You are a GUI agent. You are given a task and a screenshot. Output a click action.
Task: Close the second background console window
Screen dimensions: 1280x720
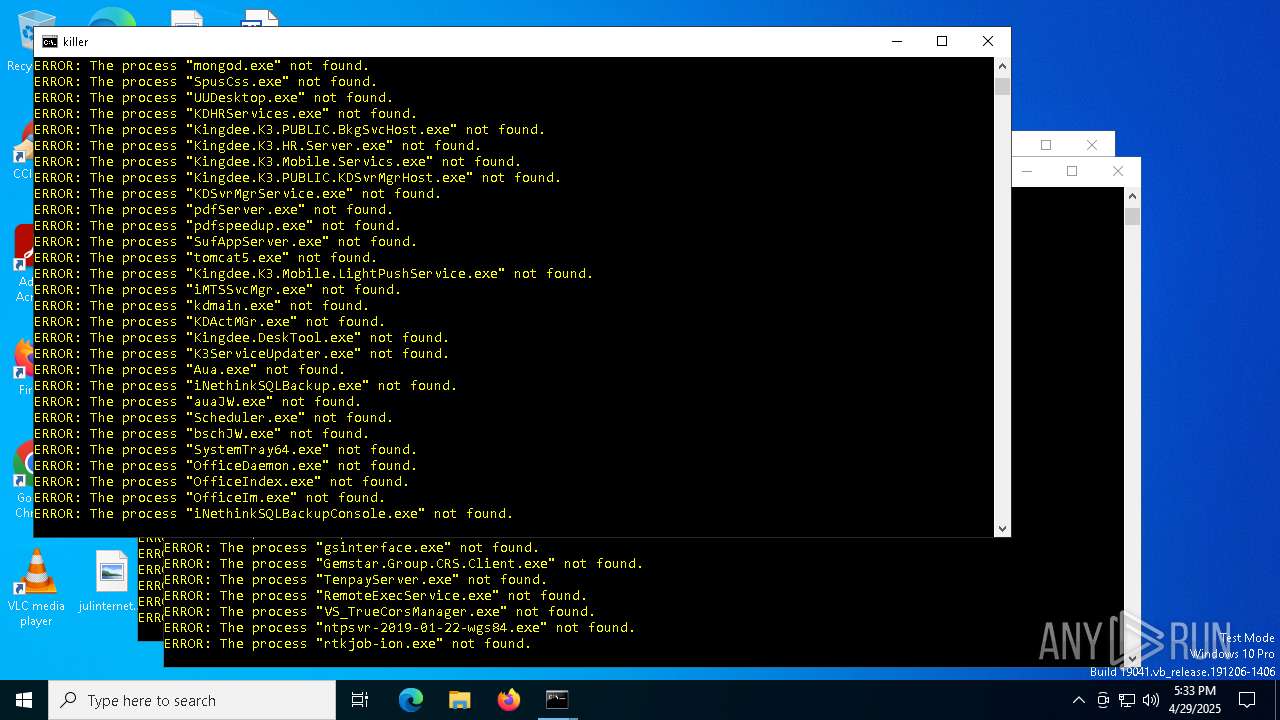1092,145
